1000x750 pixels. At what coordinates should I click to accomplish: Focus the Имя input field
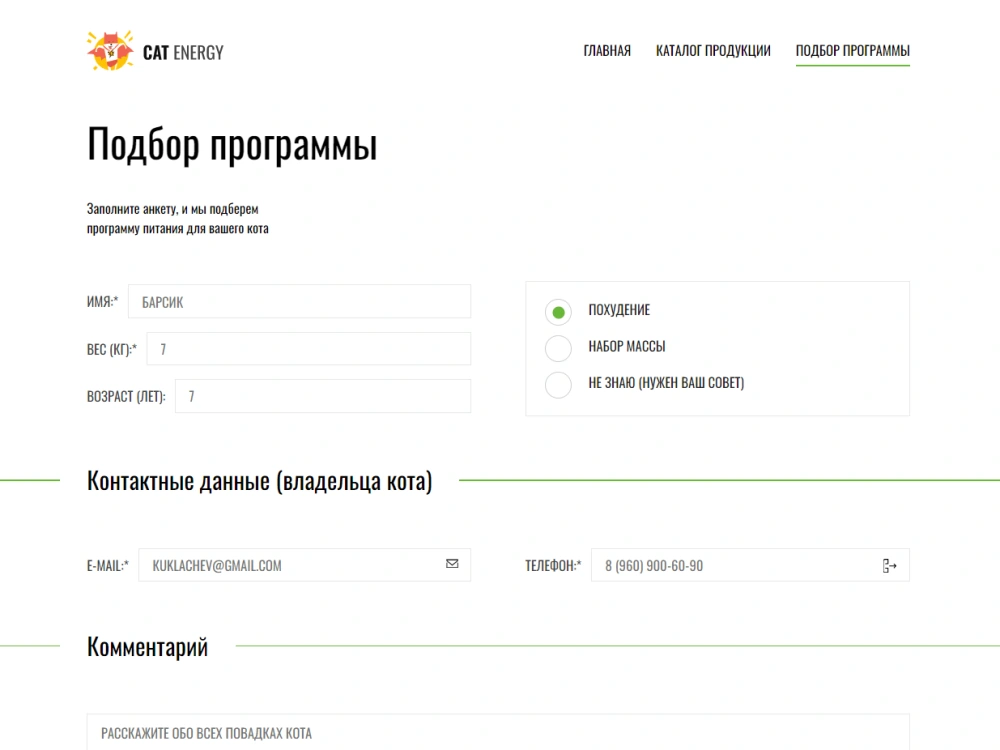point(300,302)
